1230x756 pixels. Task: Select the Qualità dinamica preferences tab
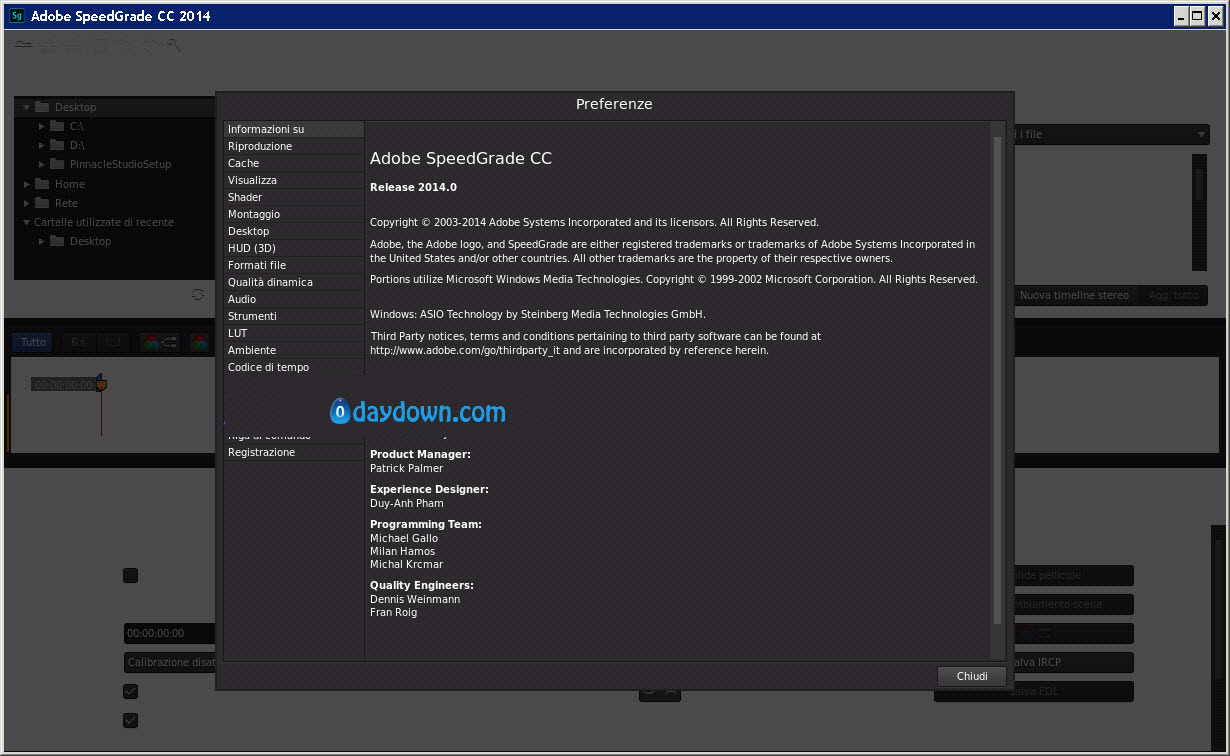(x=294, y=282)
